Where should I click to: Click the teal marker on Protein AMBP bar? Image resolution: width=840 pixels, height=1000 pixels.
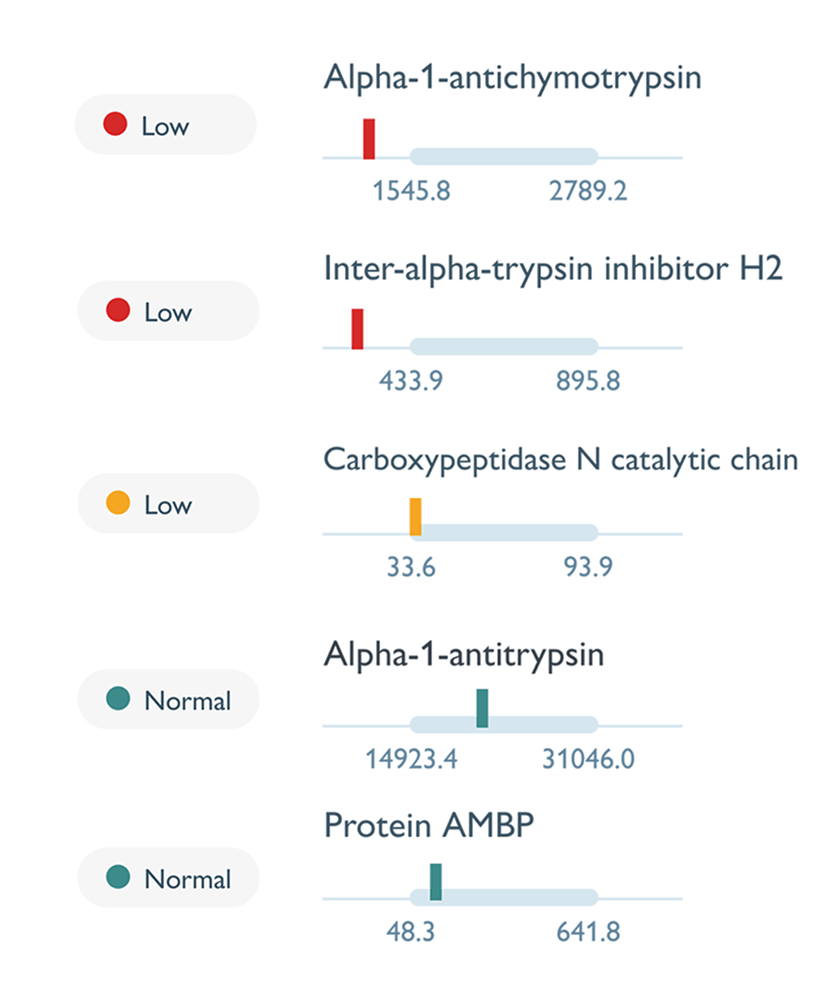click(x=436, y=882)
